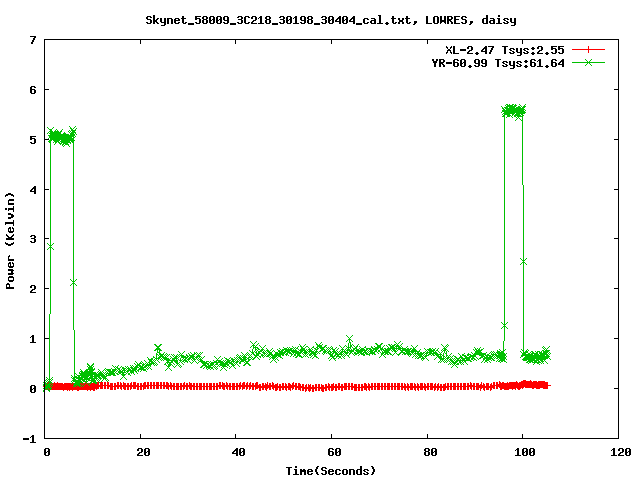
Task: Click the x-axis tick label 100
Action: tap(525, 452)
